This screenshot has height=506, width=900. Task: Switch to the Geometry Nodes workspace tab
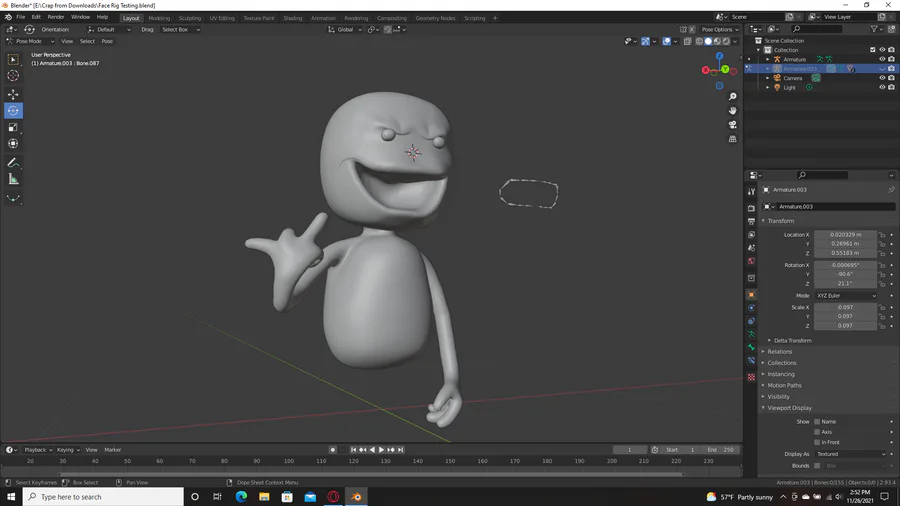tap(435, 18)
